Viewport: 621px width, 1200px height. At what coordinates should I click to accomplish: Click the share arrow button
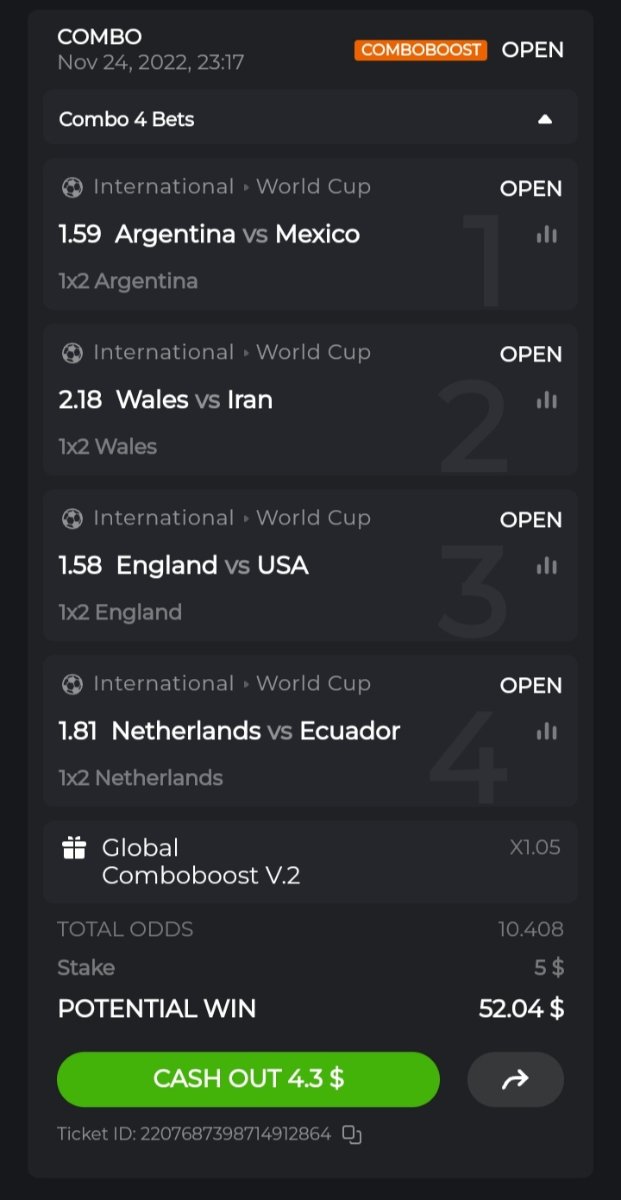click(515, 1079)
